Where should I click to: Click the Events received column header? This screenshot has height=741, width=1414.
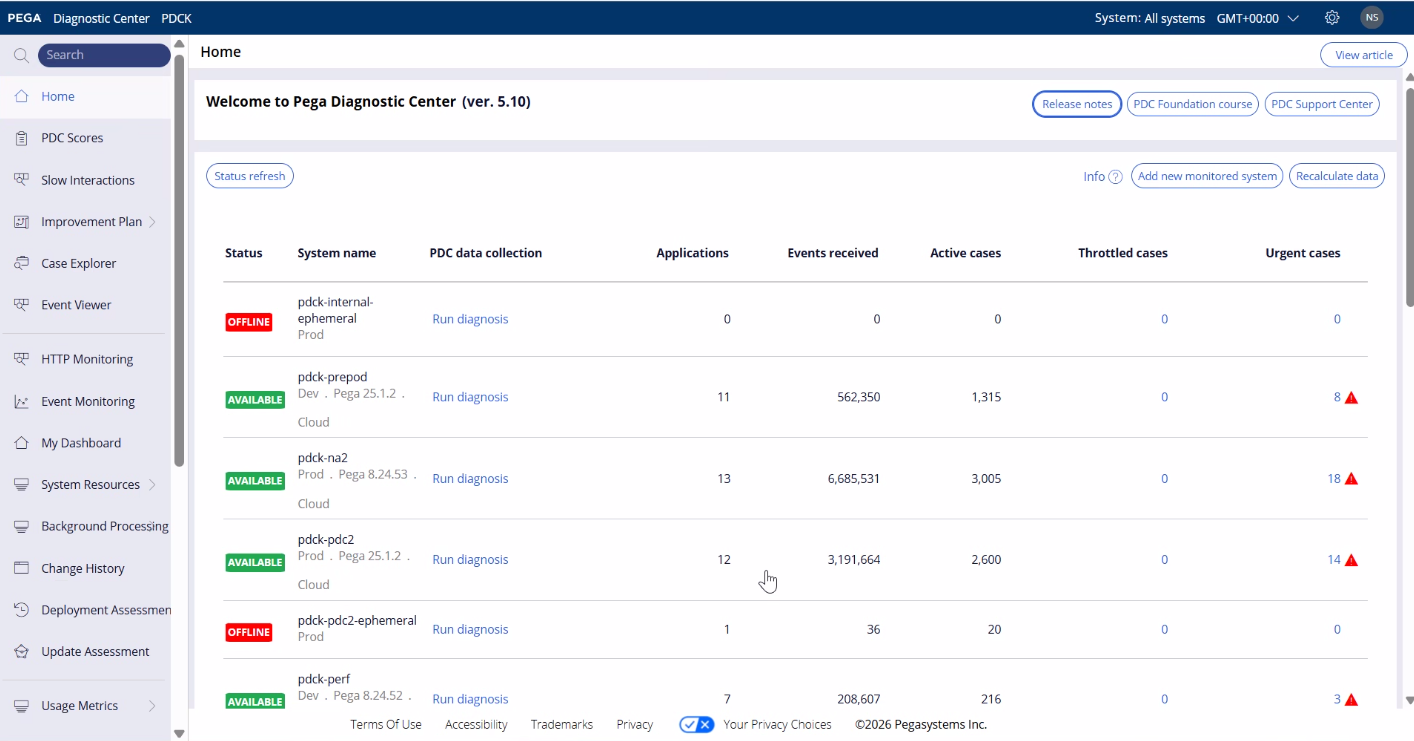click(833, 253)
